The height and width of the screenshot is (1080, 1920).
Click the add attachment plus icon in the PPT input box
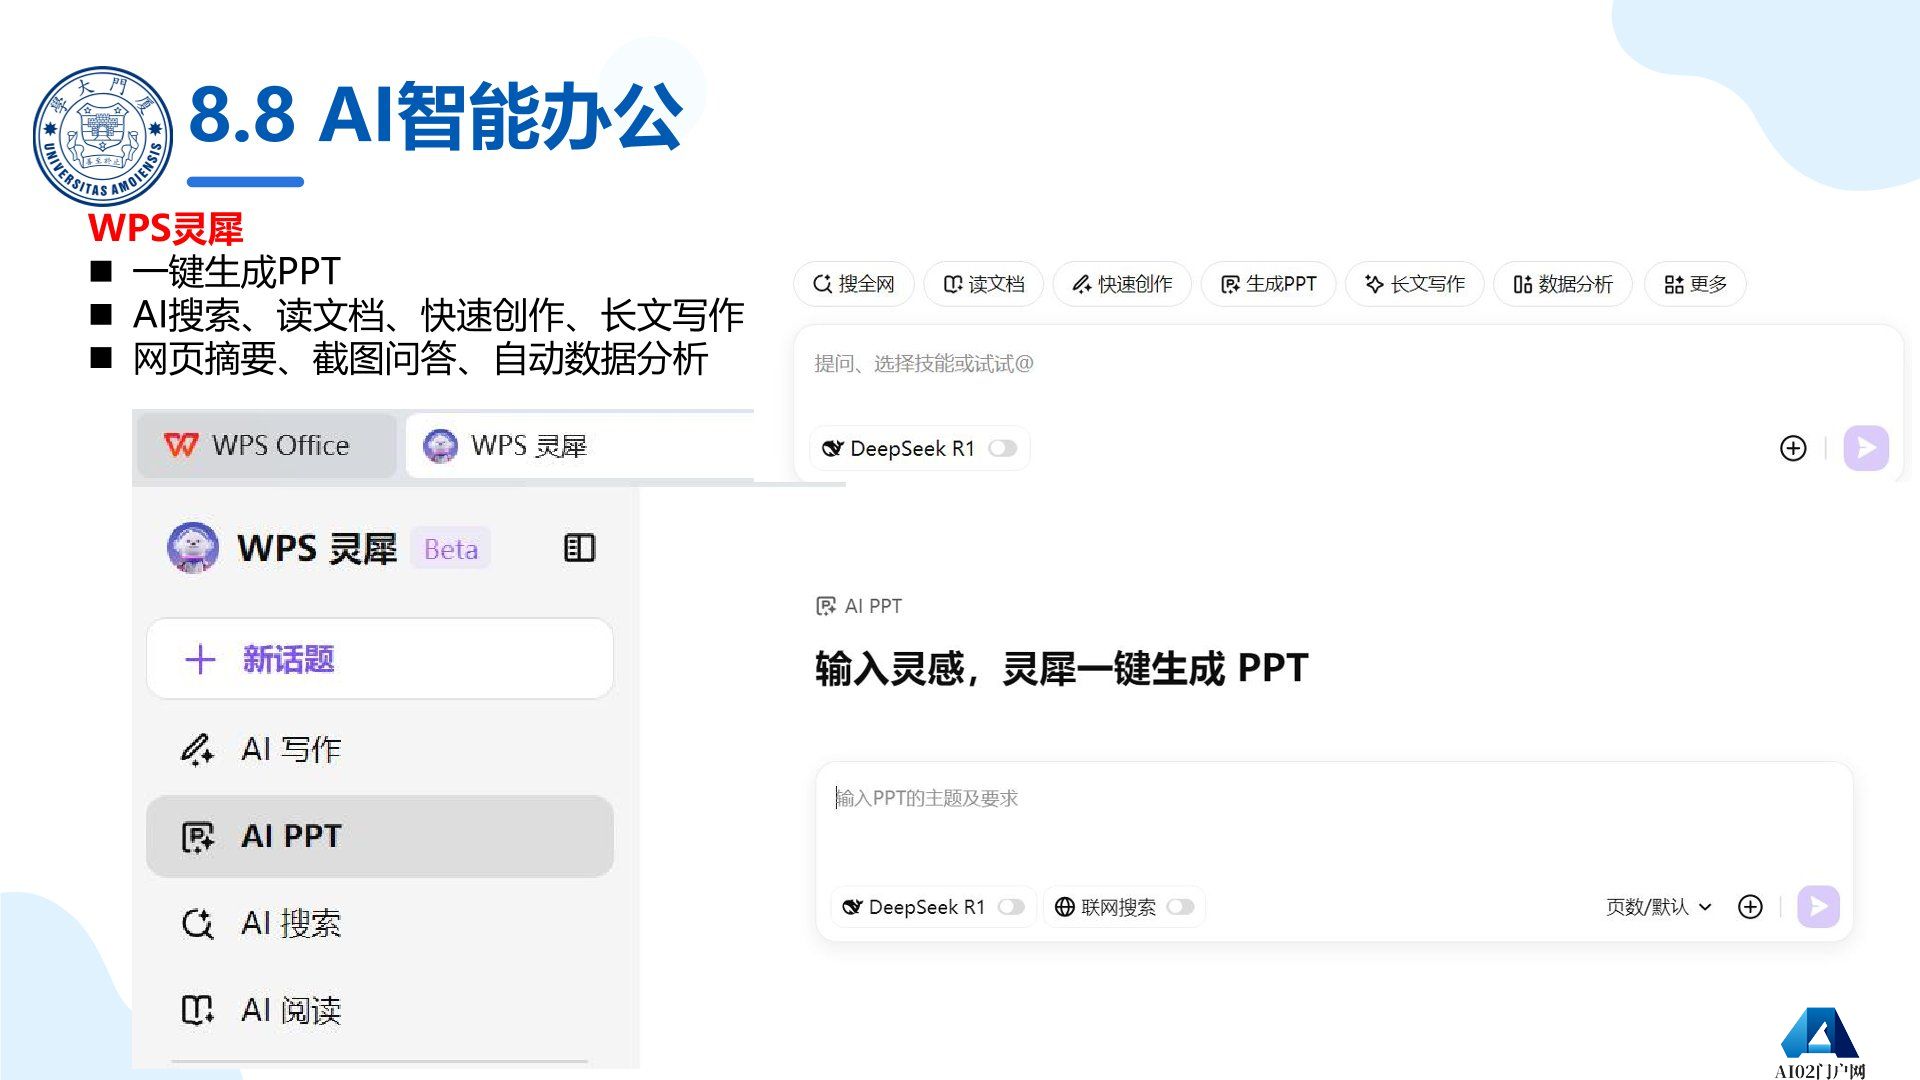click(x=1750, y=907)
